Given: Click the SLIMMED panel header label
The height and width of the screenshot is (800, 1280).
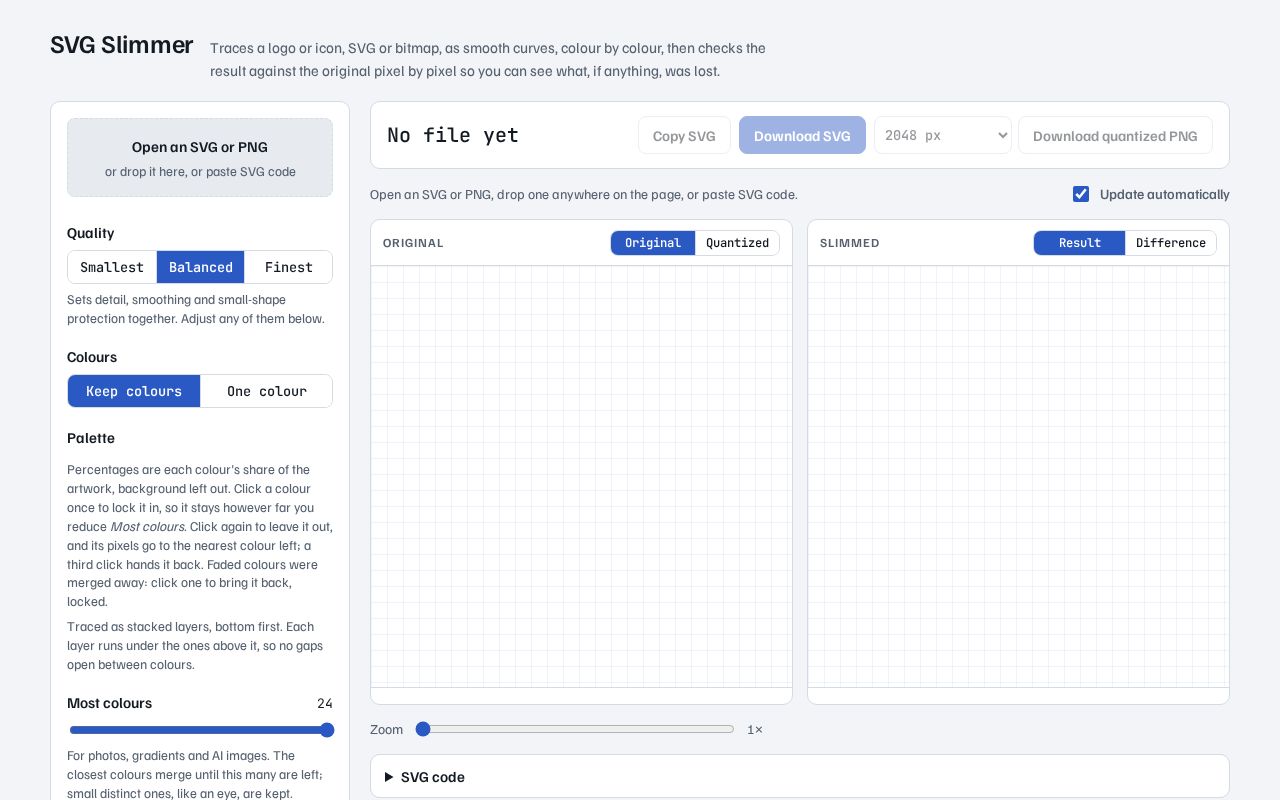Looking at the screenshot, I should coord(850,243).
